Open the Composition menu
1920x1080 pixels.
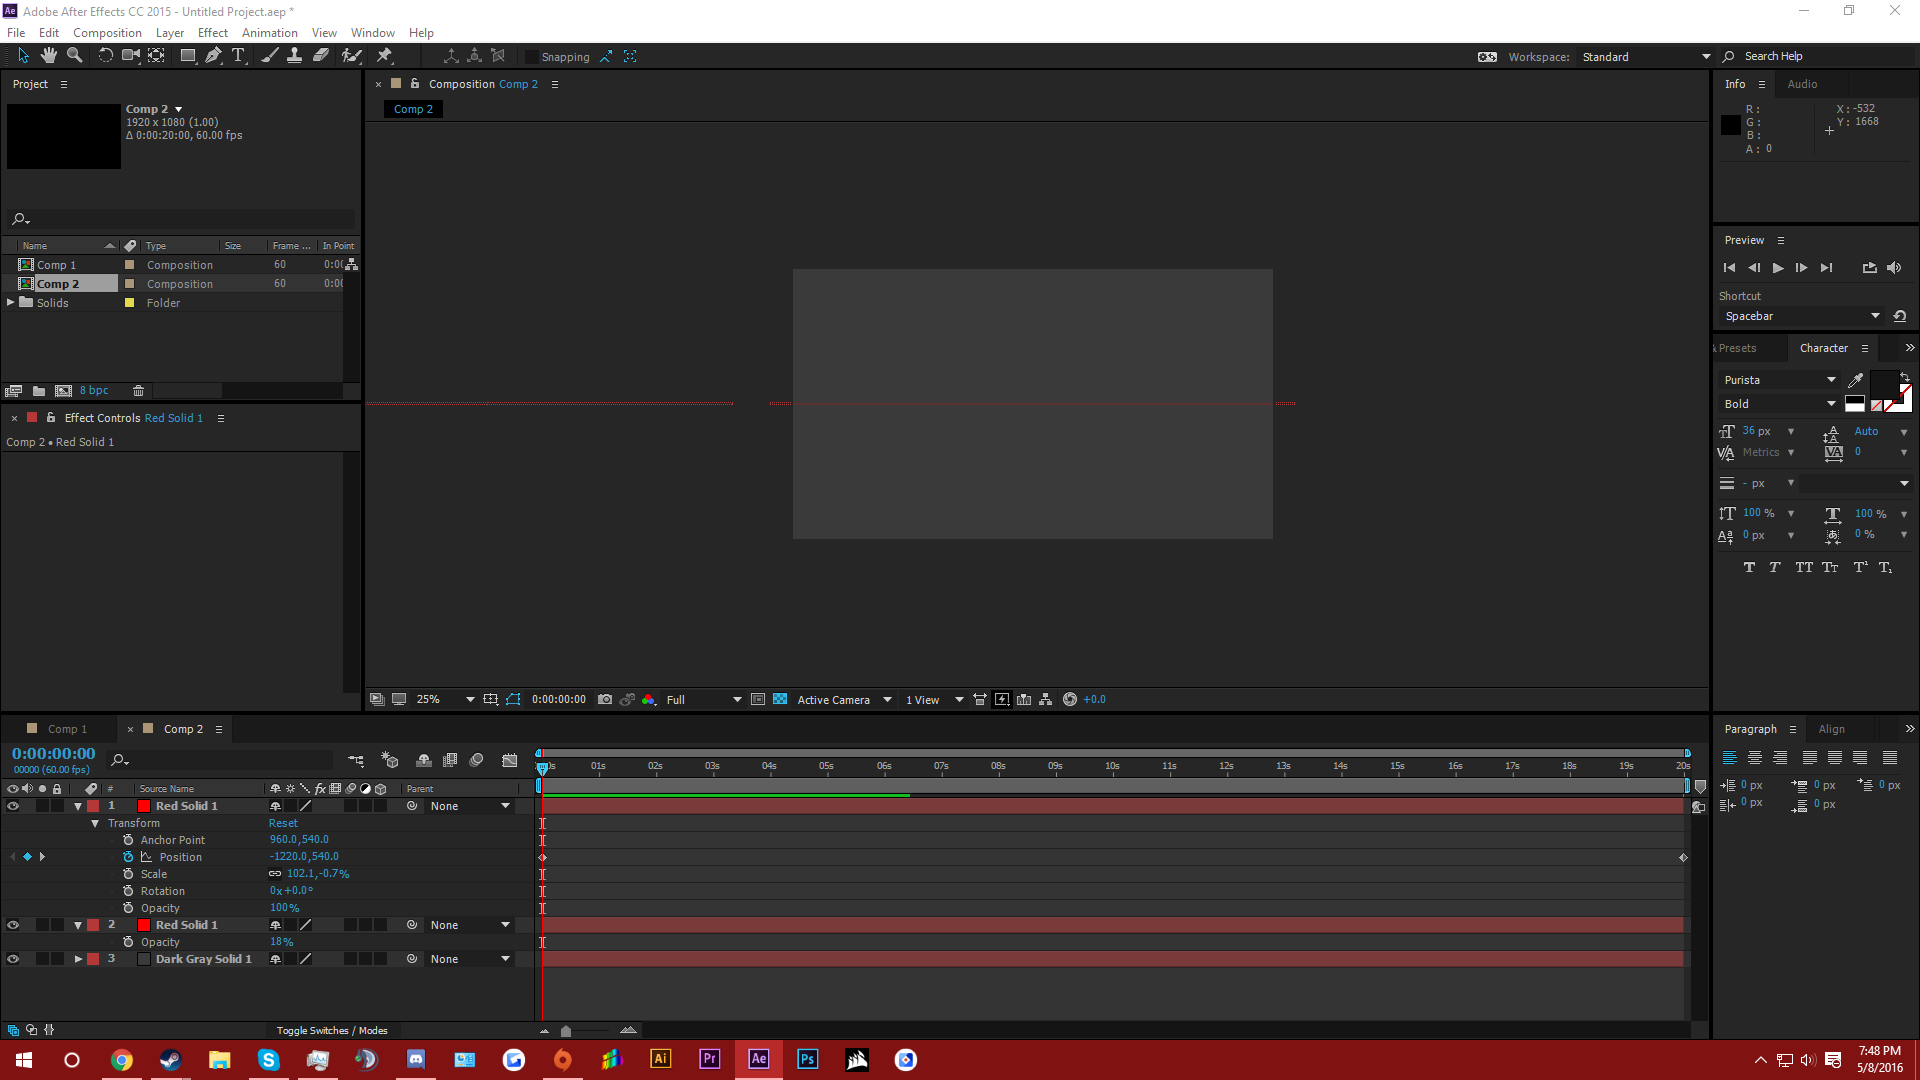pos(107,33)
